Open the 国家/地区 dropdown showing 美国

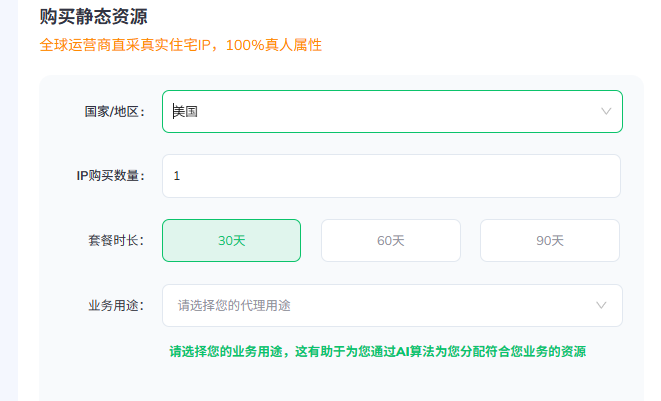coord(392,111)
